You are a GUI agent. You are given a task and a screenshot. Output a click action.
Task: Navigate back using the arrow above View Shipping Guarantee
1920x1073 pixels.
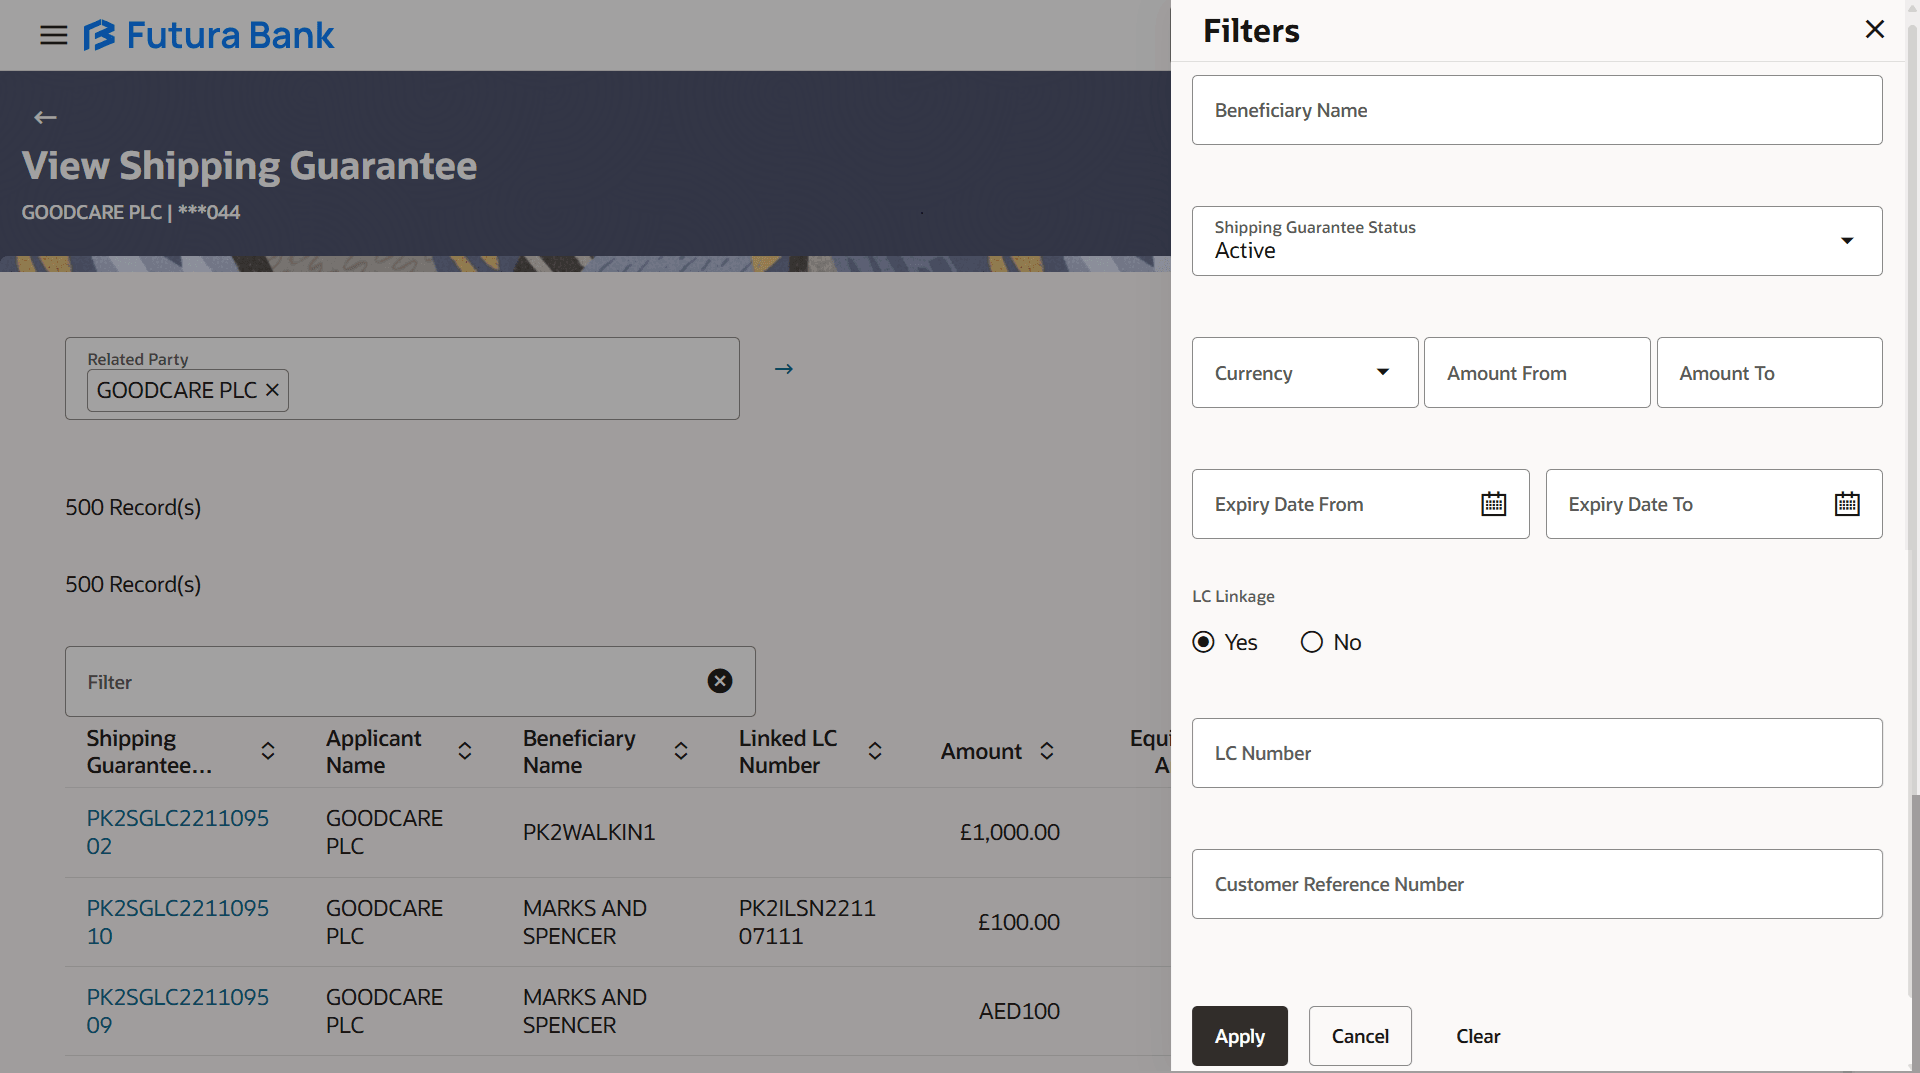[x=45, y=117]
